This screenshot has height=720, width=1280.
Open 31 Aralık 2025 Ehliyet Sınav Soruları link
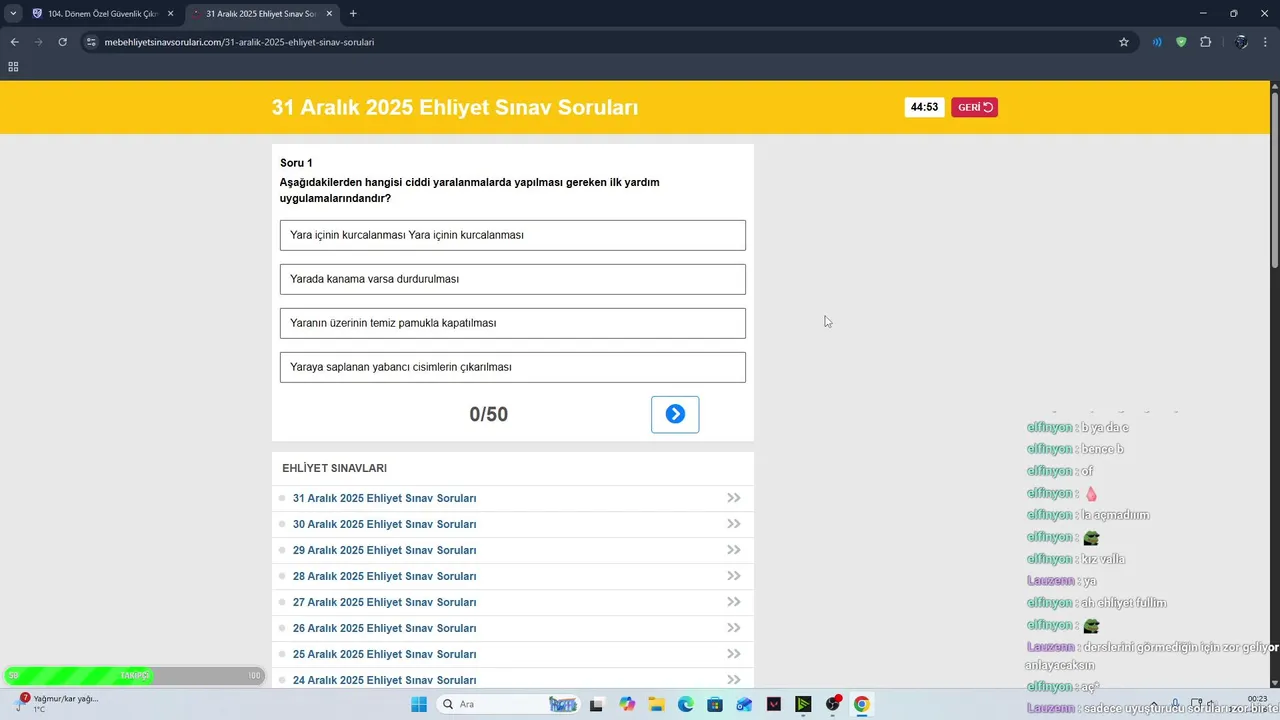384,498
